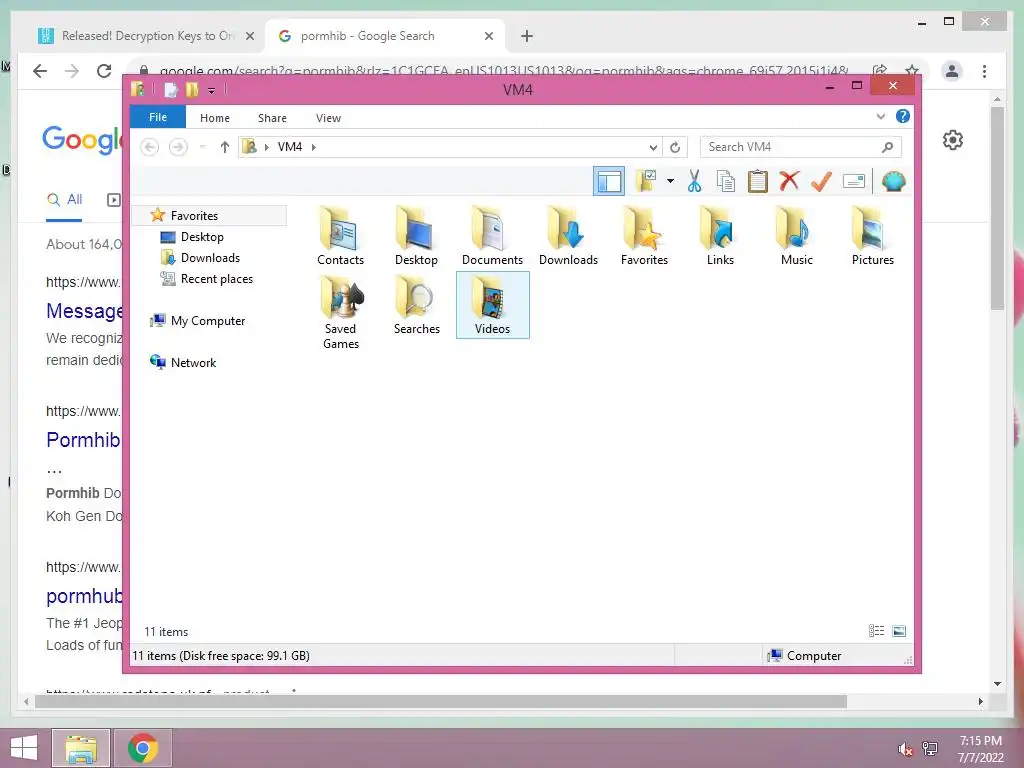Expand the VM4 breadcrumb arrow
Image resolution: width=1024 pixels, height=768 pixels.
point(313,147)
